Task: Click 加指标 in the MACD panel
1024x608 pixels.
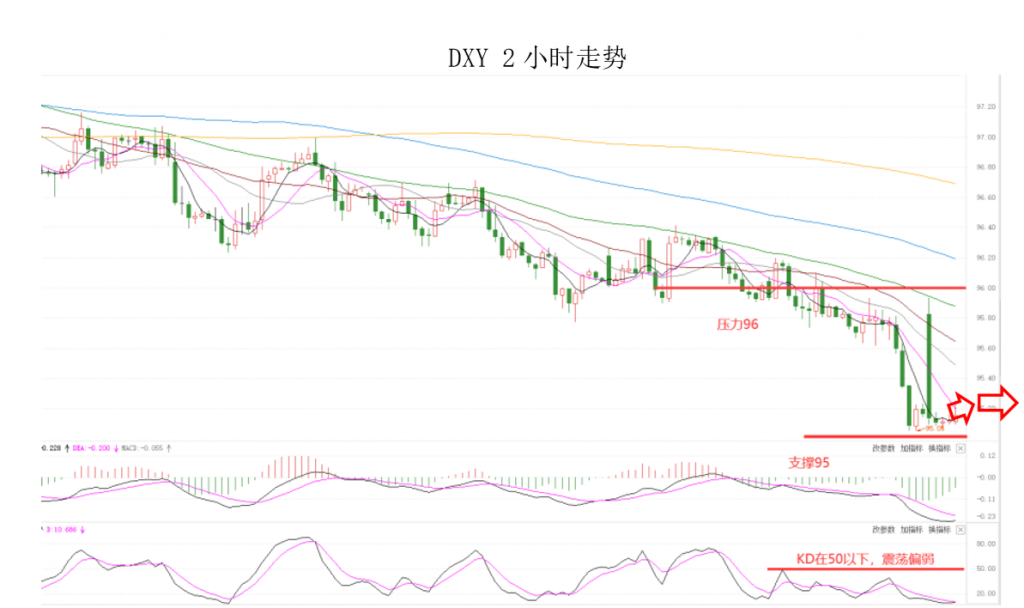Action: pos(911,448)
